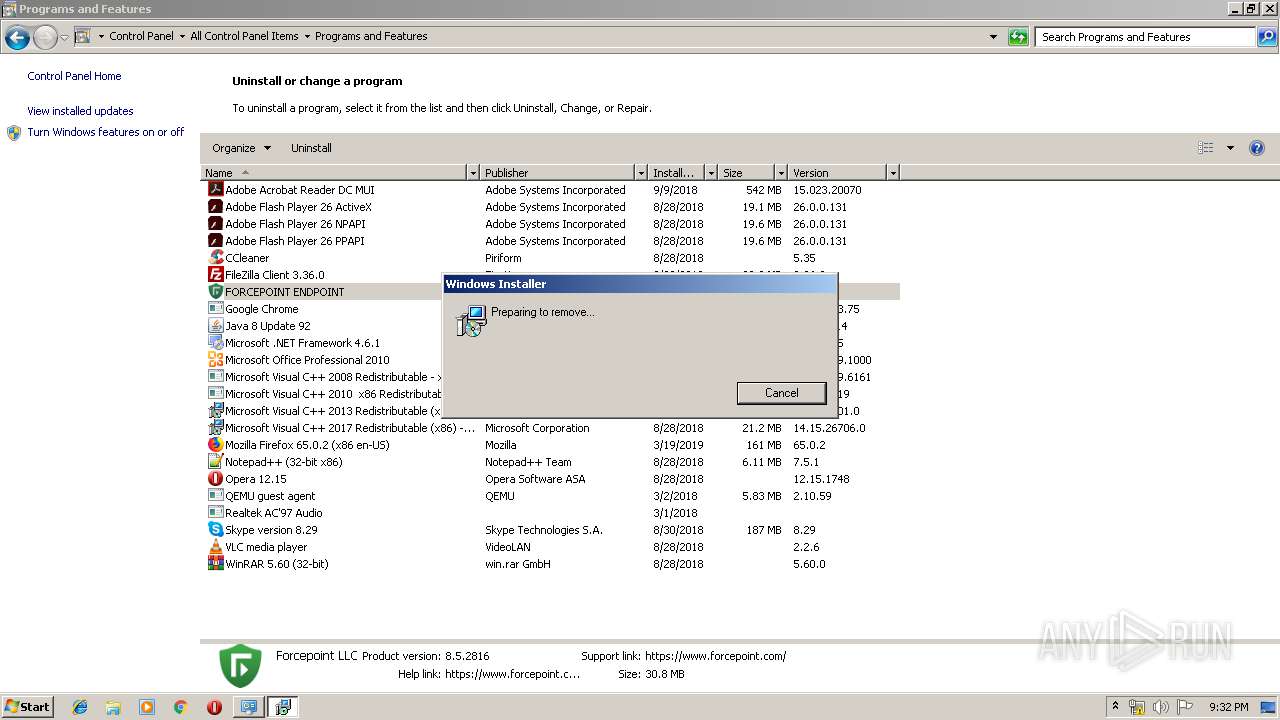Select the win.rar GmbH publisher cell

pos(518,564)
